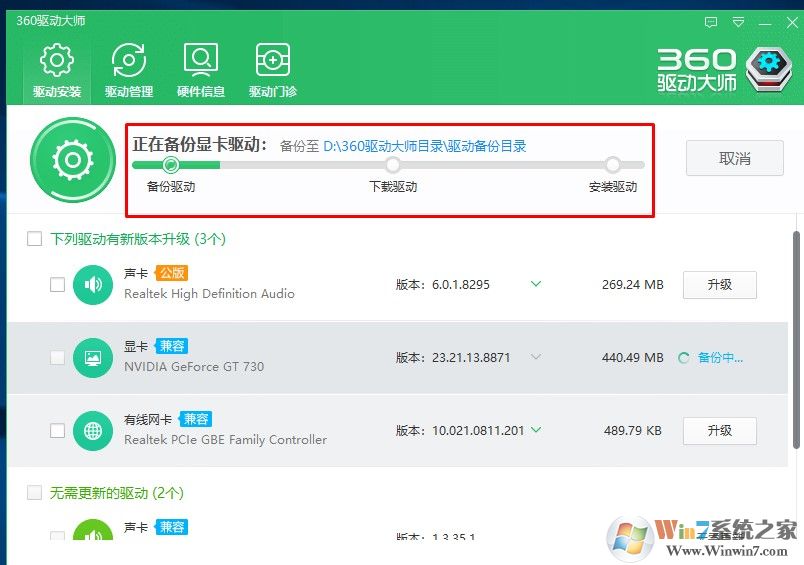This screenshot has height=565, width=804.
Task: Click the 360驱动大师 logo icon
Action: pyautogui.click(x=769, y=69)
